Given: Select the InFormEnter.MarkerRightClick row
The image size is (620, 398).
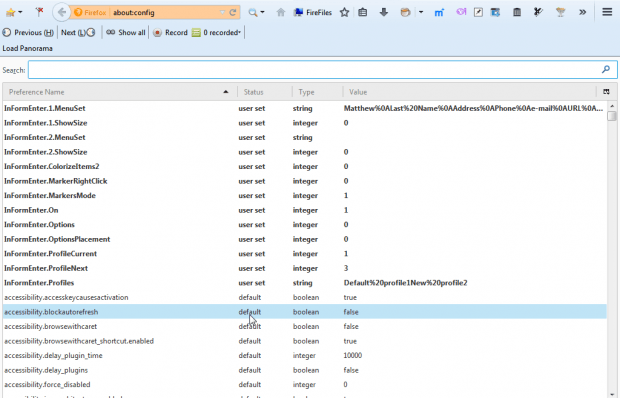Looking at the screenshot, I should coord(304,181).
